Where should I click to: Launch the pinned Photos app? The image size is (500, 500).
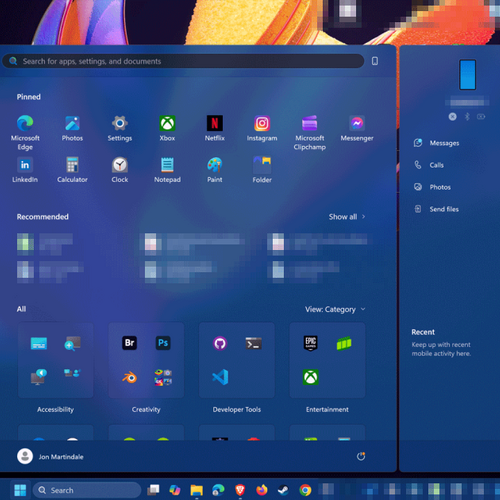pyautogui.click(x=72, y=128)
